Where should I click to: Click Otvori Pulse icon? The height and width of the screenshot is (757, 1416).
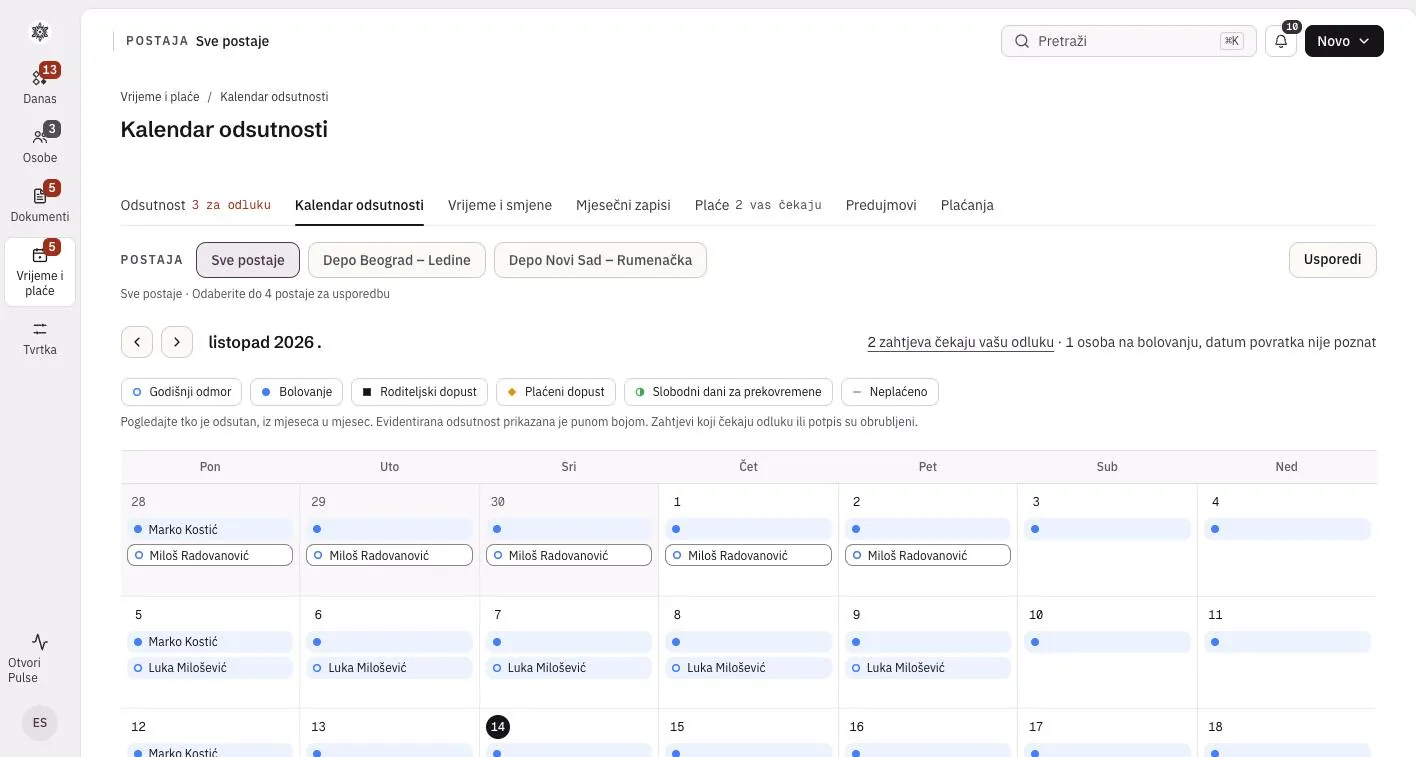[40, 642]
